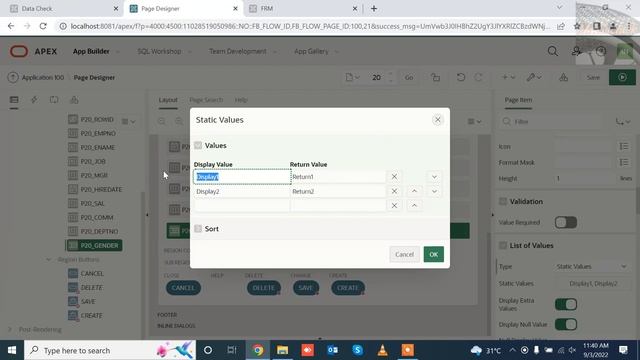Open Team Development menu
Screen dimensions: 640x360
[x=242, y=51]
